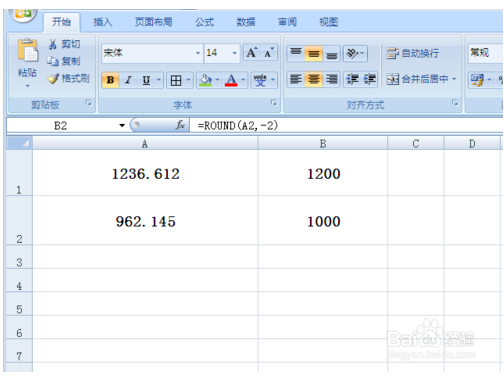
Task: Select cell containing 962.145
Action: [145, 221]
